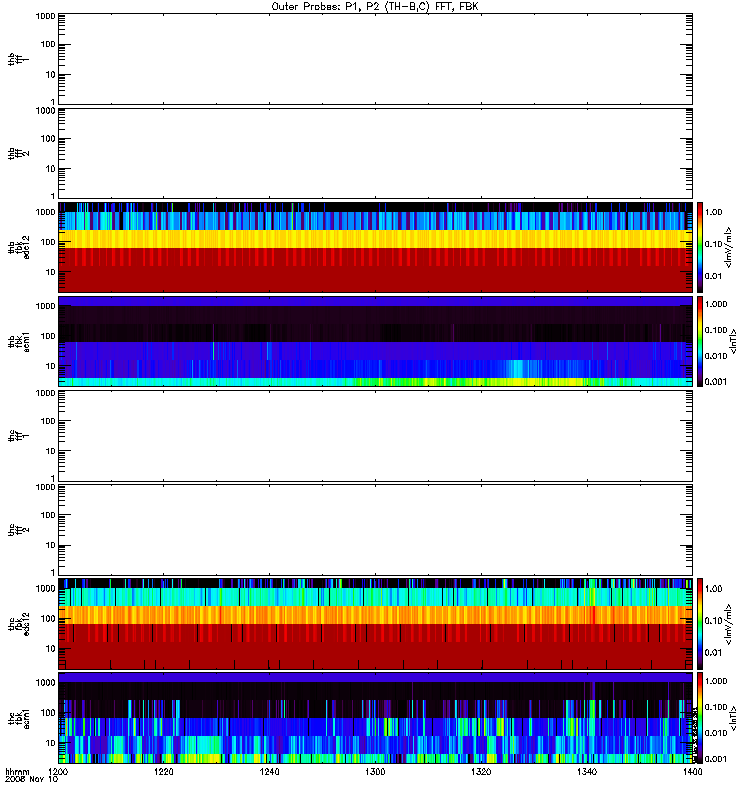This screenshot has width=750, height=800.
Task: Click the "<|nT|>" unit label beside the thb scm1 colorbar
Action: click(x=734, y=341)
